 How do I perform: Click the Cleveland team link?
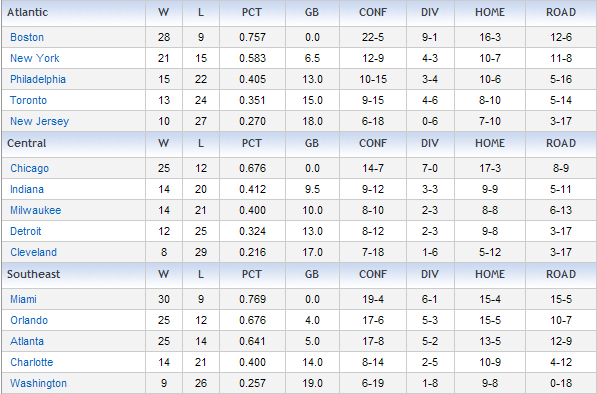pos(34,252)
